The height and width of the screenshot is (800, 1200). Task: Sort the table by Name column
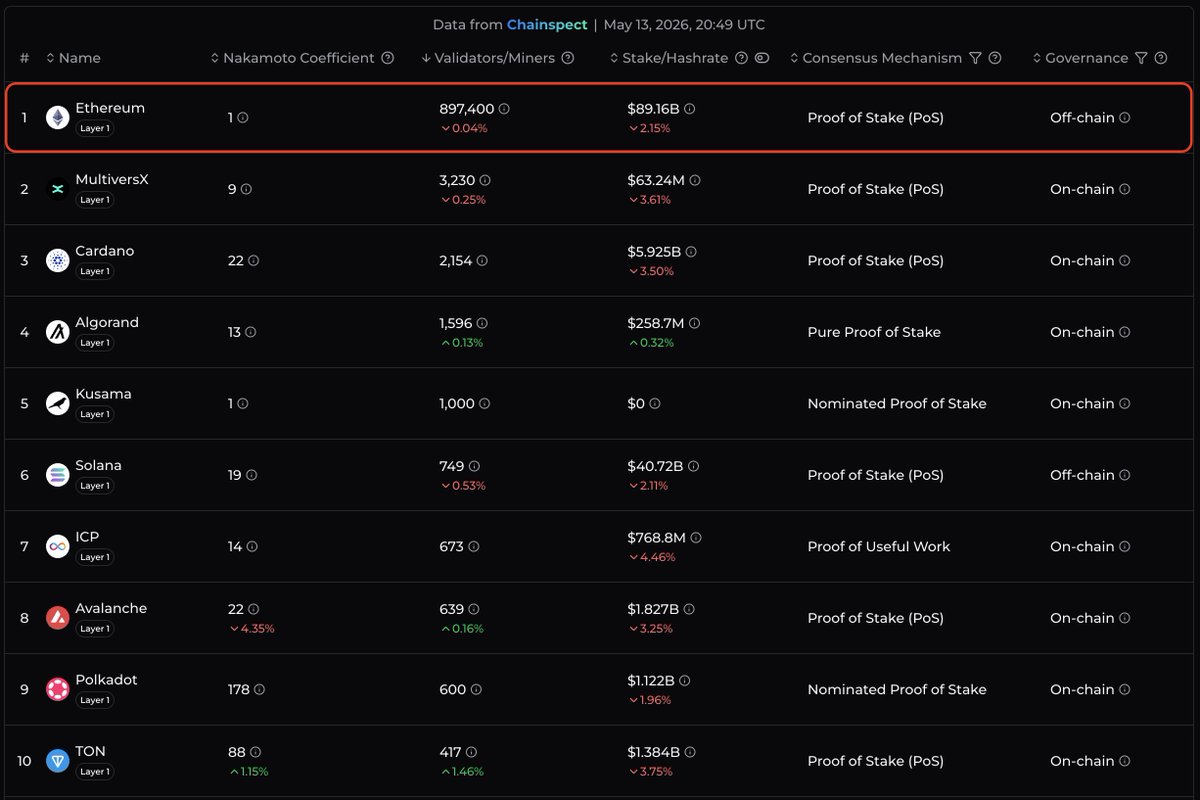(73, 58)
